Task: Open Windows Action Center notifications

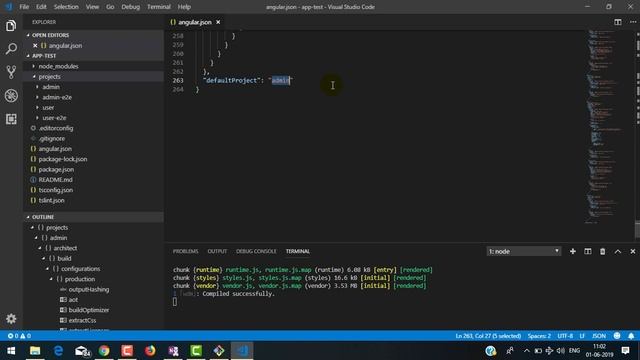Action: point(625,351)
